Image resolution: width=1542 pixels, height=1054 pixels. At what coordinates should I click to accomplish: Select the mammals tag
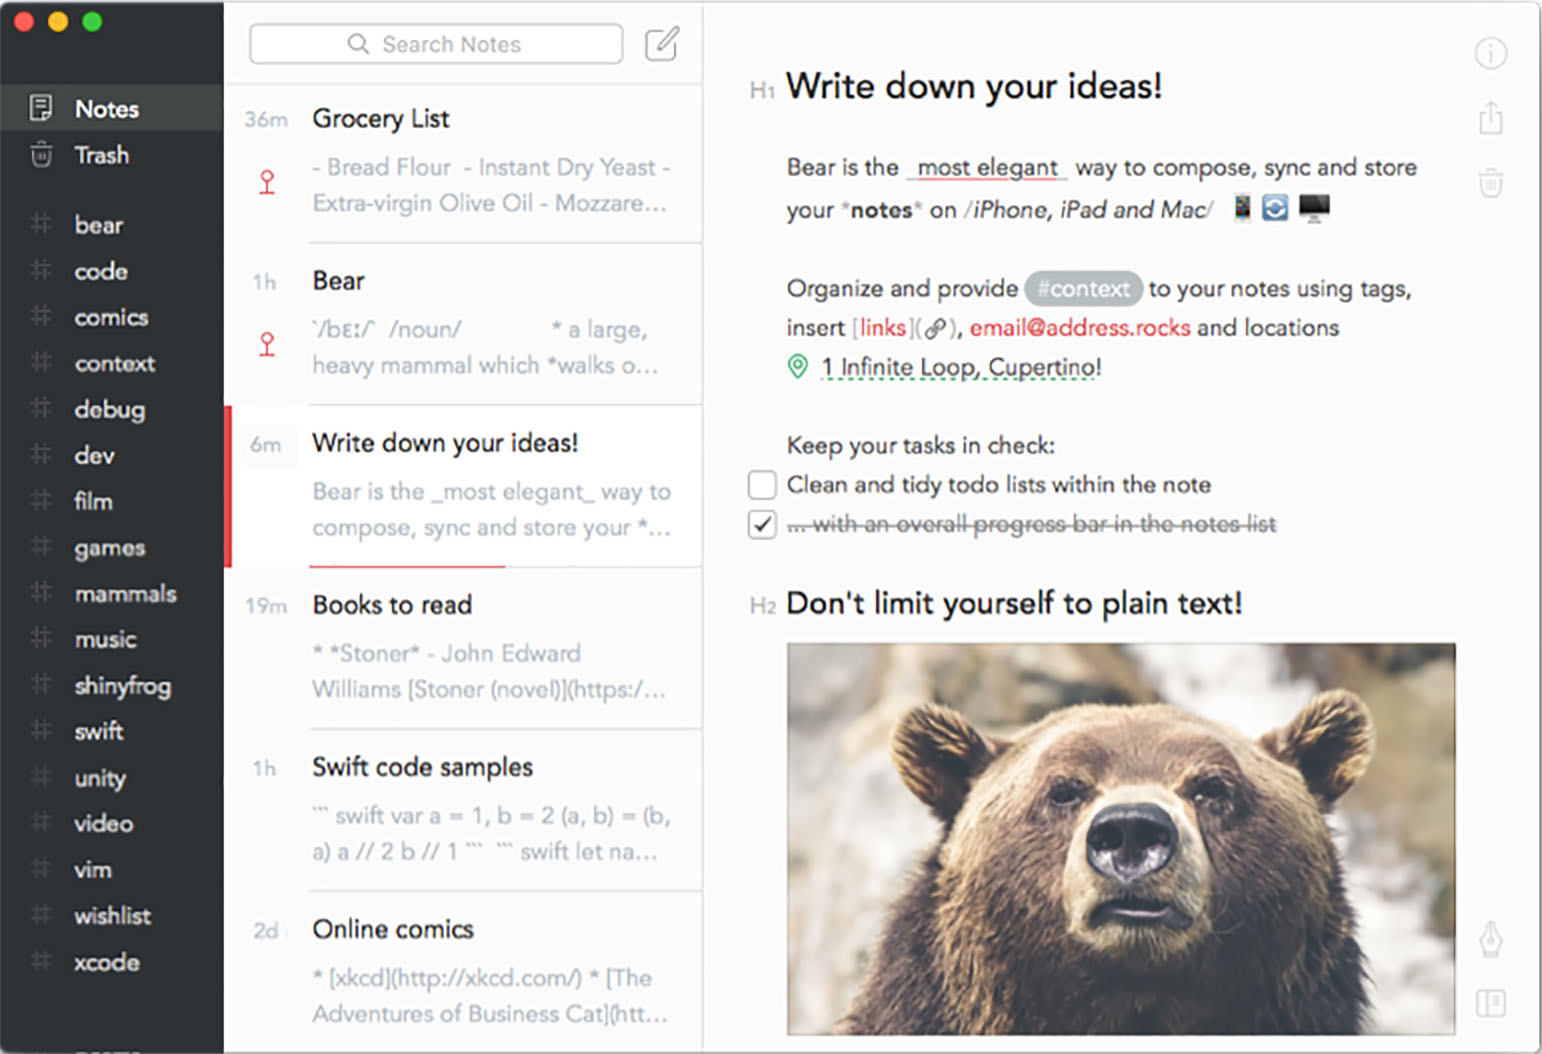click(125, 593)
